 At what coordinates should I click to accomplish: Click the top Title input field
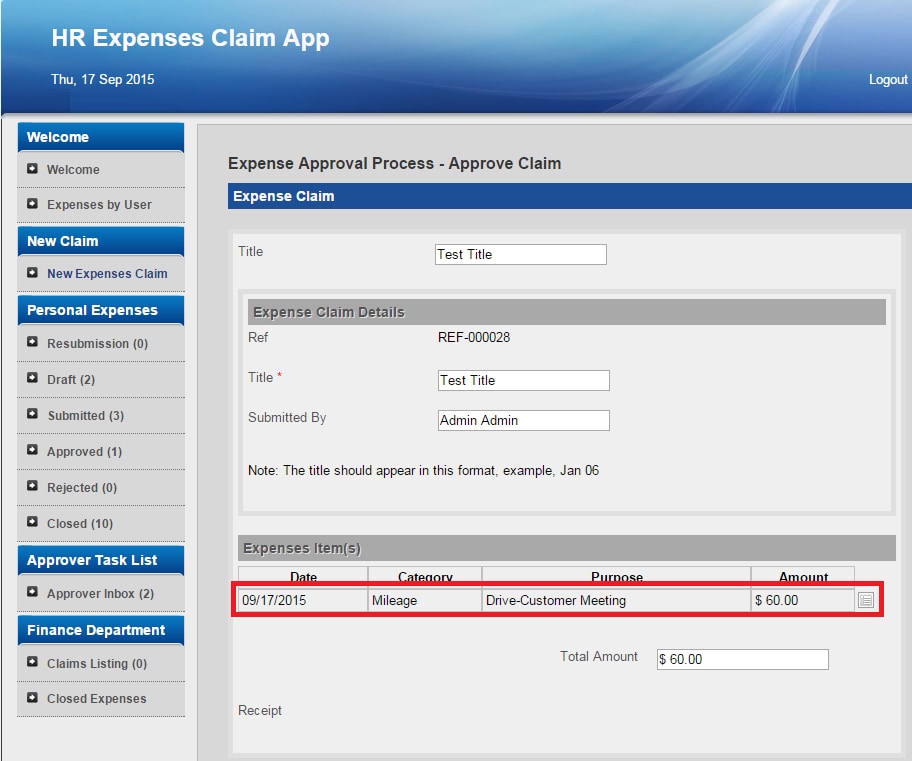[x=520, y=255]
